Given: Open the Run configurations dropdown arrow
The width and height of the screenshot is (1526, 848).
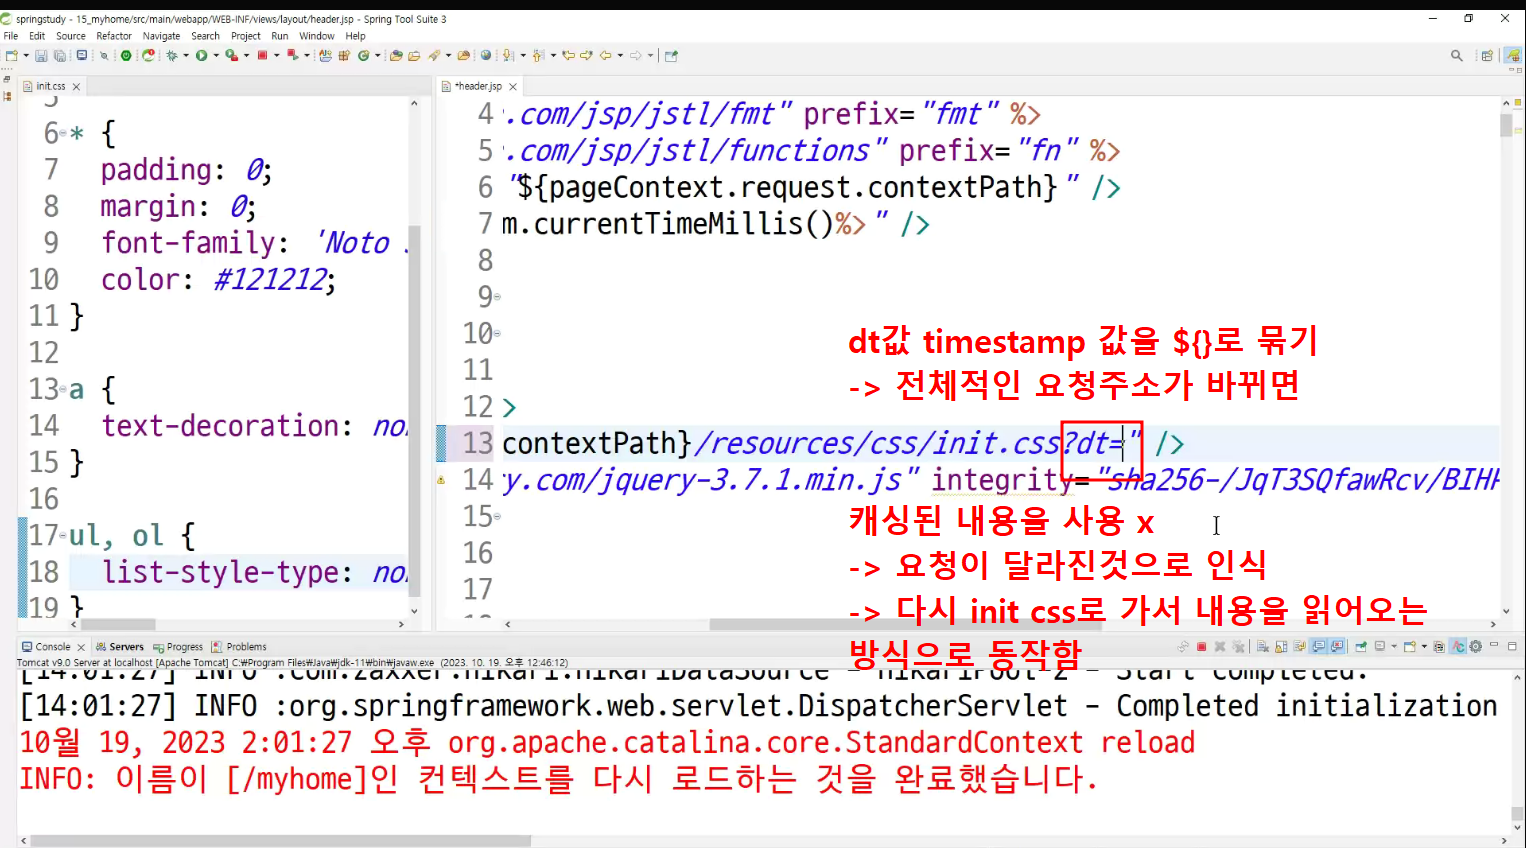Looking at the screenshot, I should (x=216, y=55).
